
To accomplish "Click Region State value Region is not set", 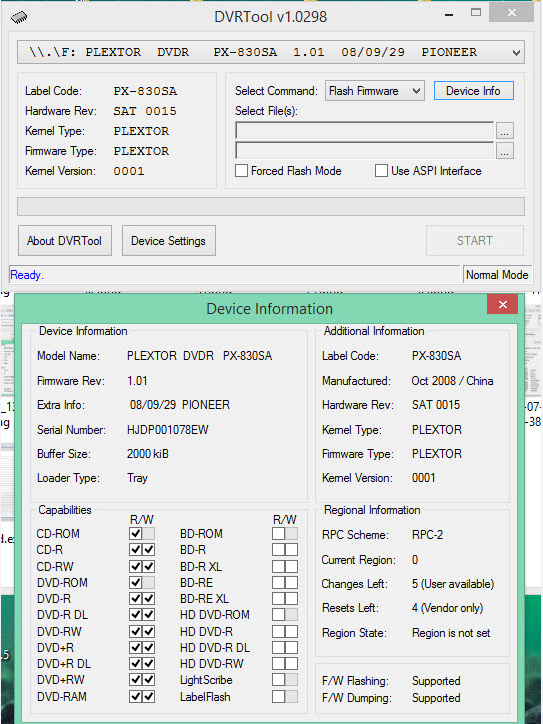I will point(451,633).
